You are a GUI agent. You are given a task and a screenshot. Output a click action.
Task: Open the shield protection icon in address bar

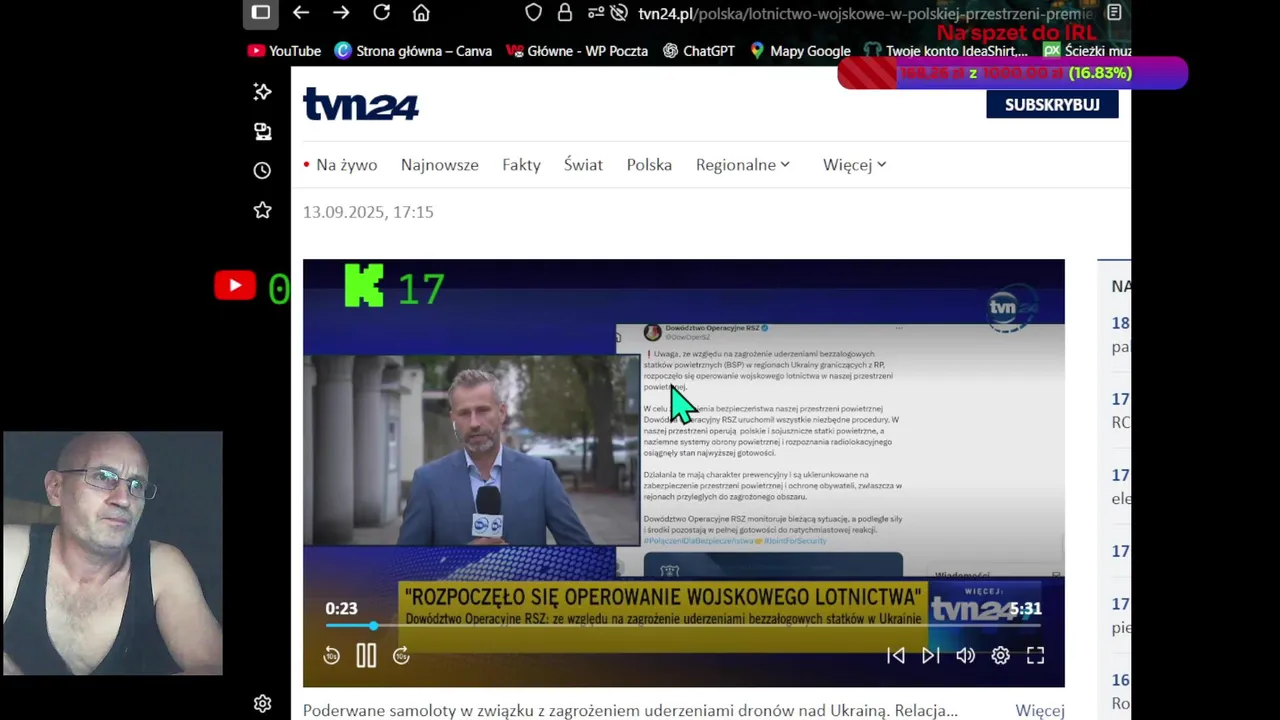tap(534, 13)
